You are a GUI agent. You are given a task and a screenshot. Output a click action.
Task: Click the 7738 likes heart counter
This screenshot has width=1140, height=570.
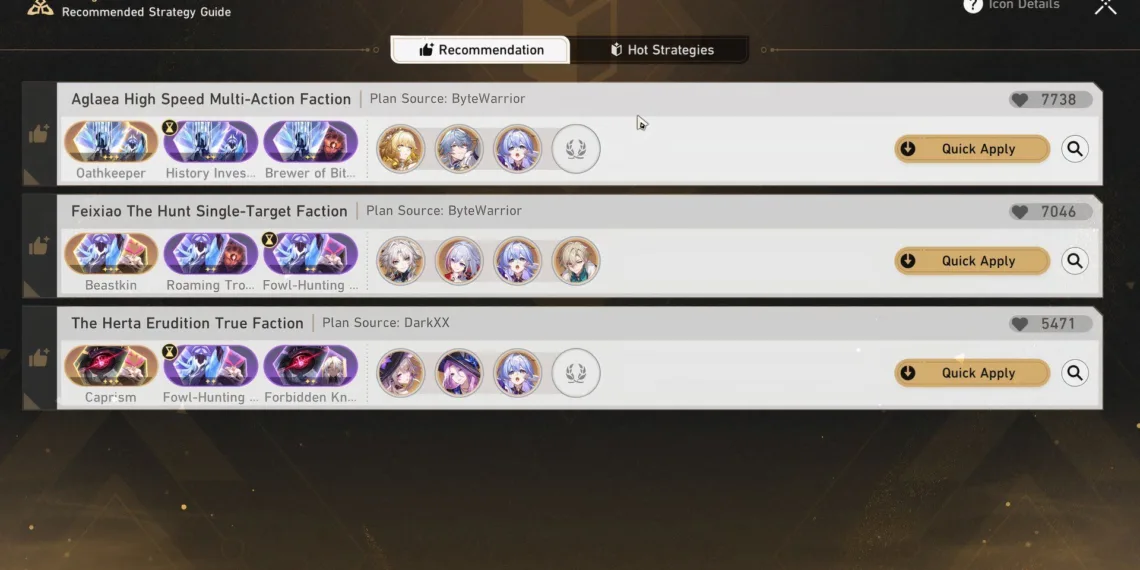[1051, 100]
